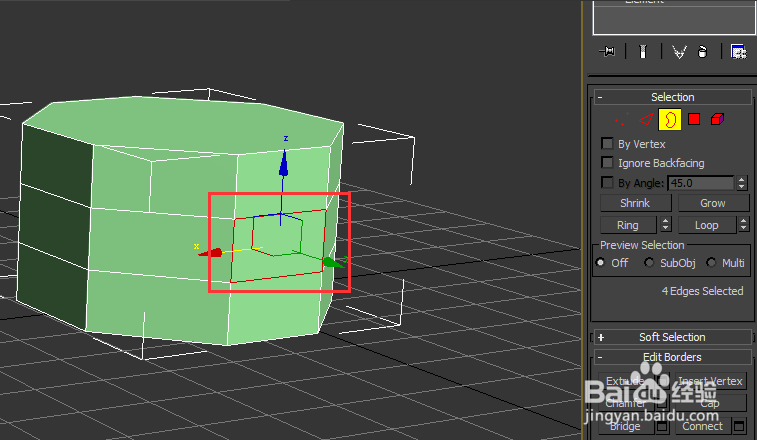This screenshot has width=757, height=440.
Task: Select Multi preview selection radio
Action: point(711,263)
